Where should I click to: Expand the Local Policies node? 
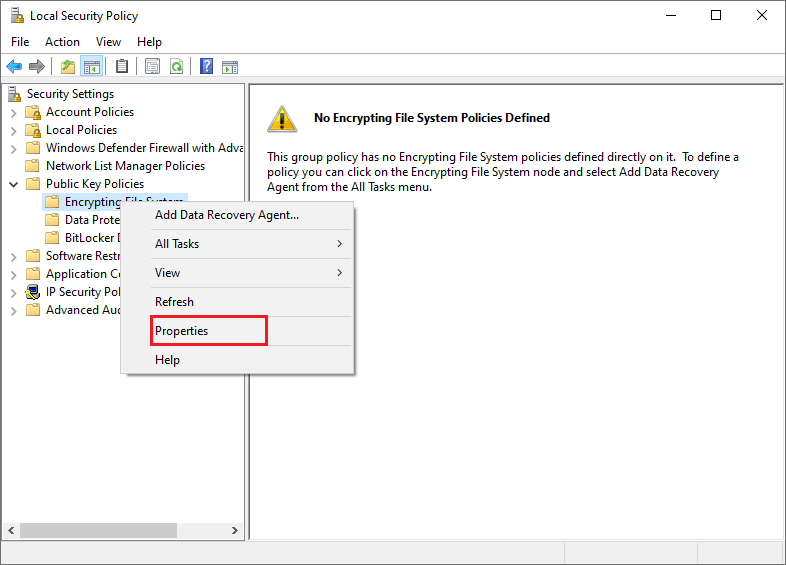[x=14, y=130]
